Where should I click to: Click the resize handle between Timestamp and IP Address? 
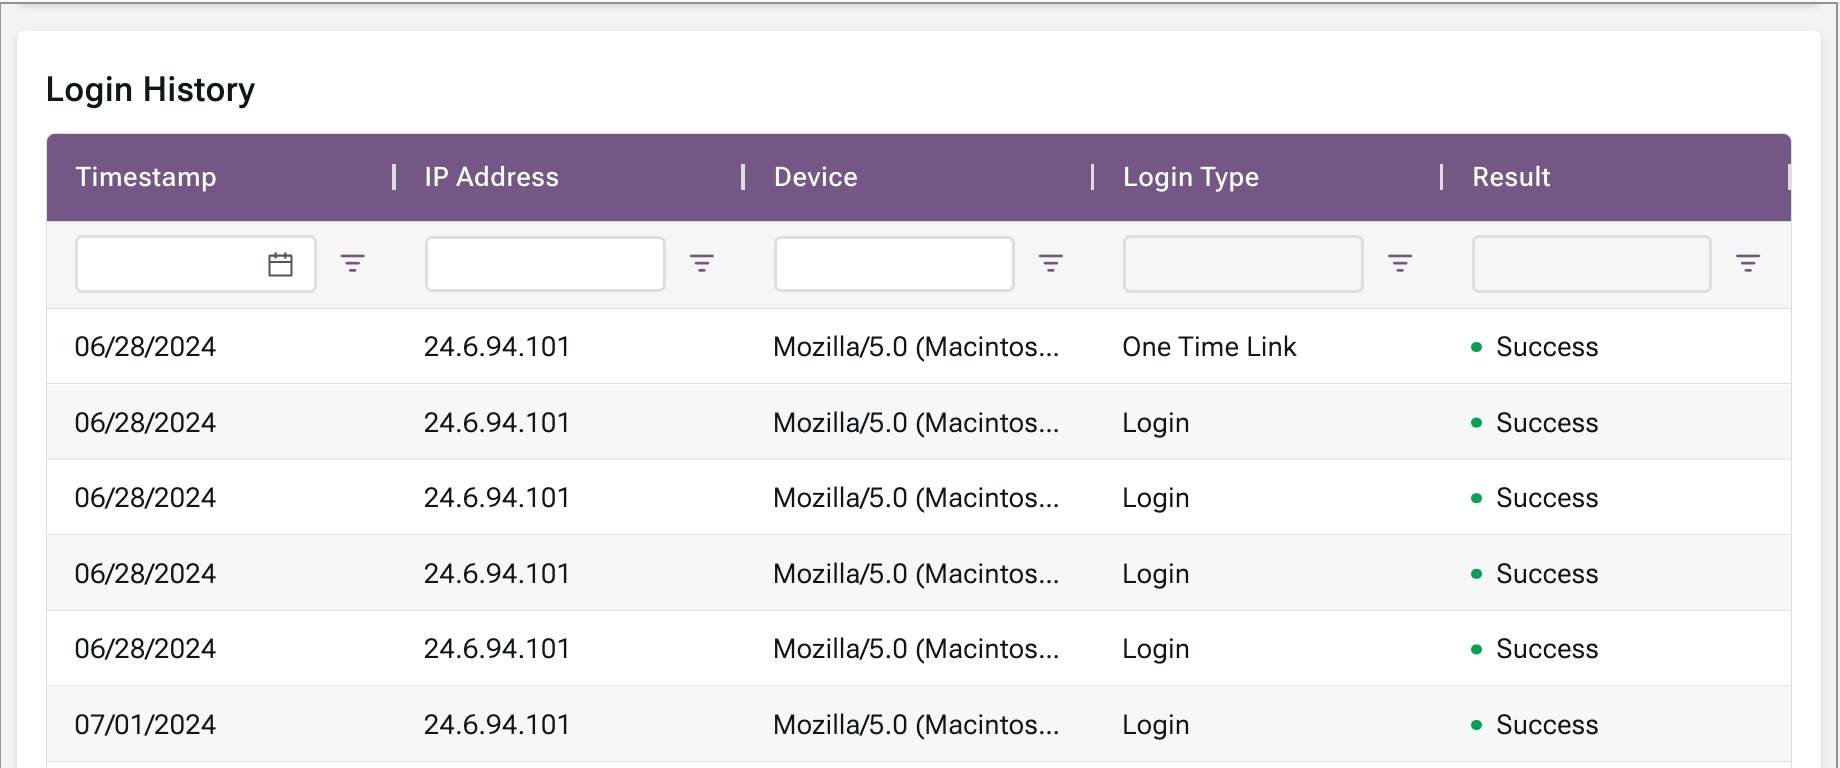pyautogui.click(x=394, y=177)
